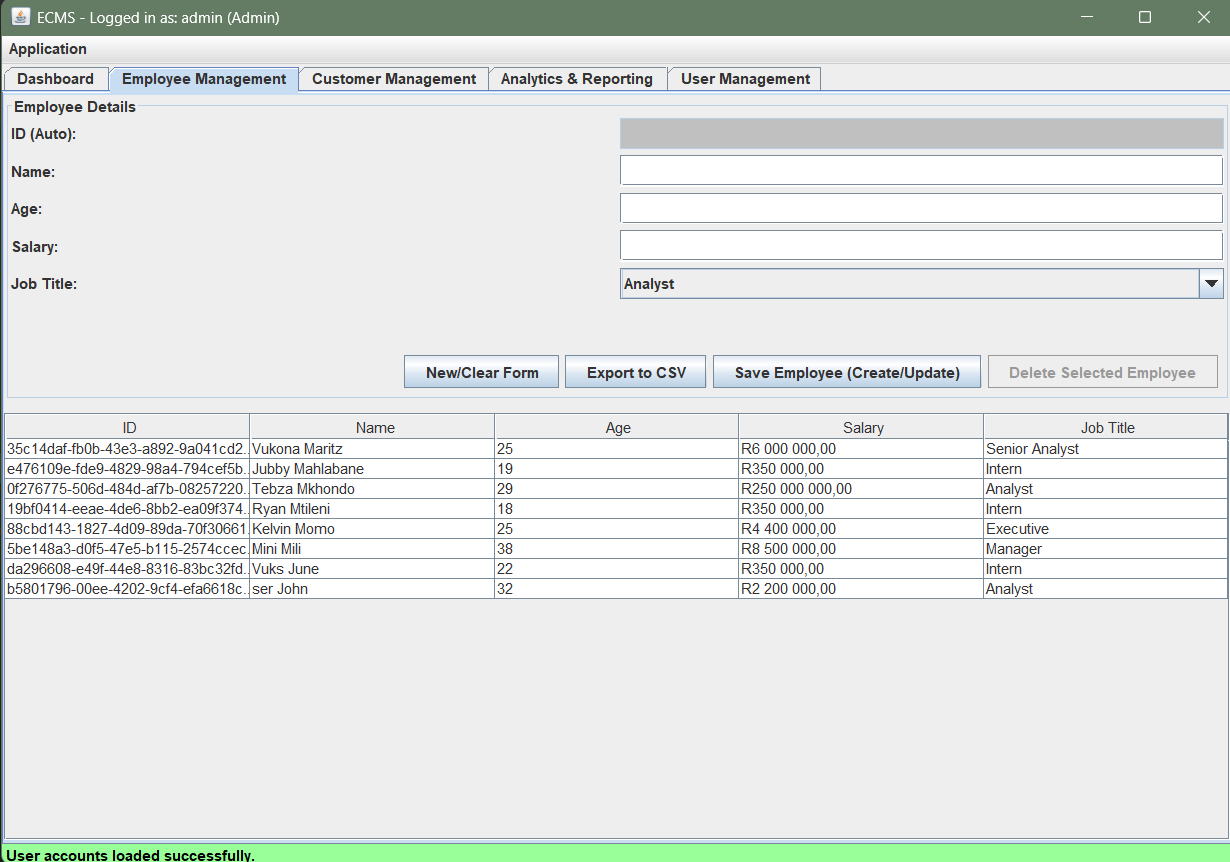1230x862 pixels.
Task: Open the Job Title dropdown arrow
Action: [1211, 284]
